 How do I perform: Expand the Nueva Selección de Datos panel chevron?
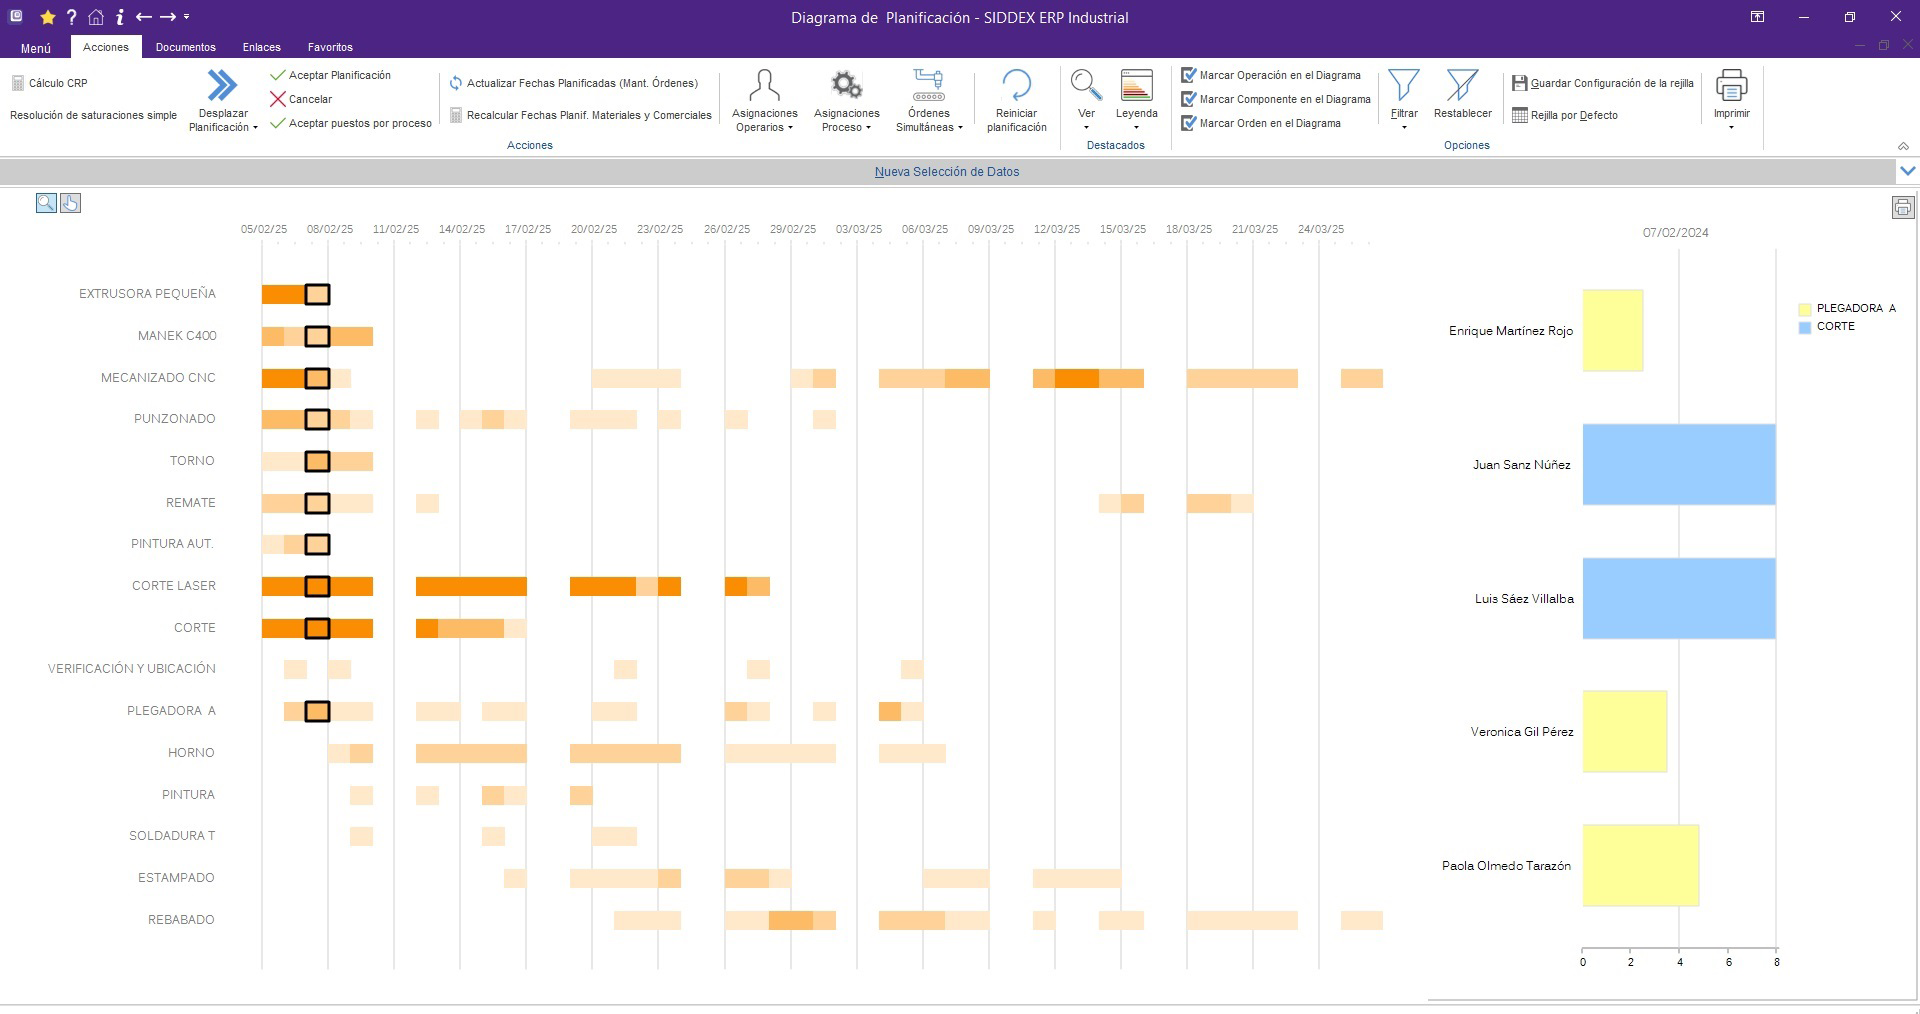tap(1907, 171)
